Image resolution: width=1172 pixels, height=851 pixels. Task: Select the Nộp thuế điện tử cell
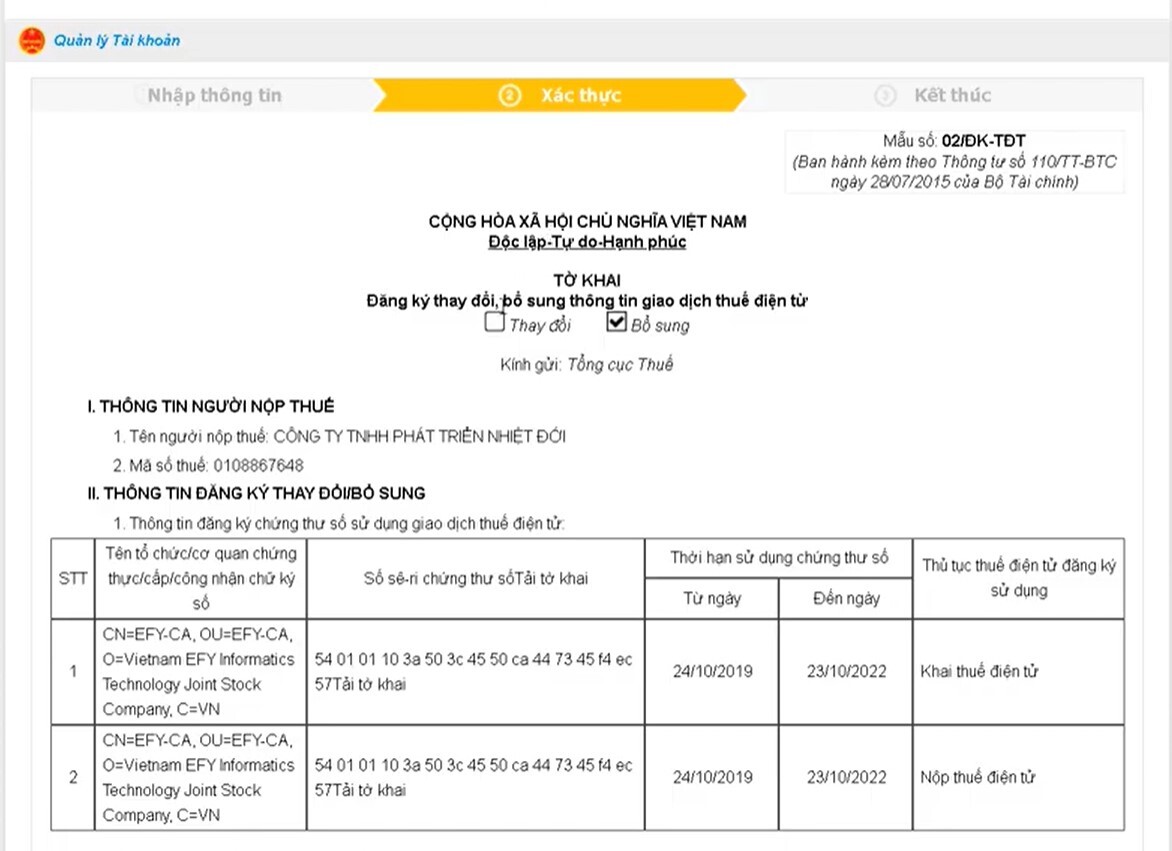[x=1019, y=778]
